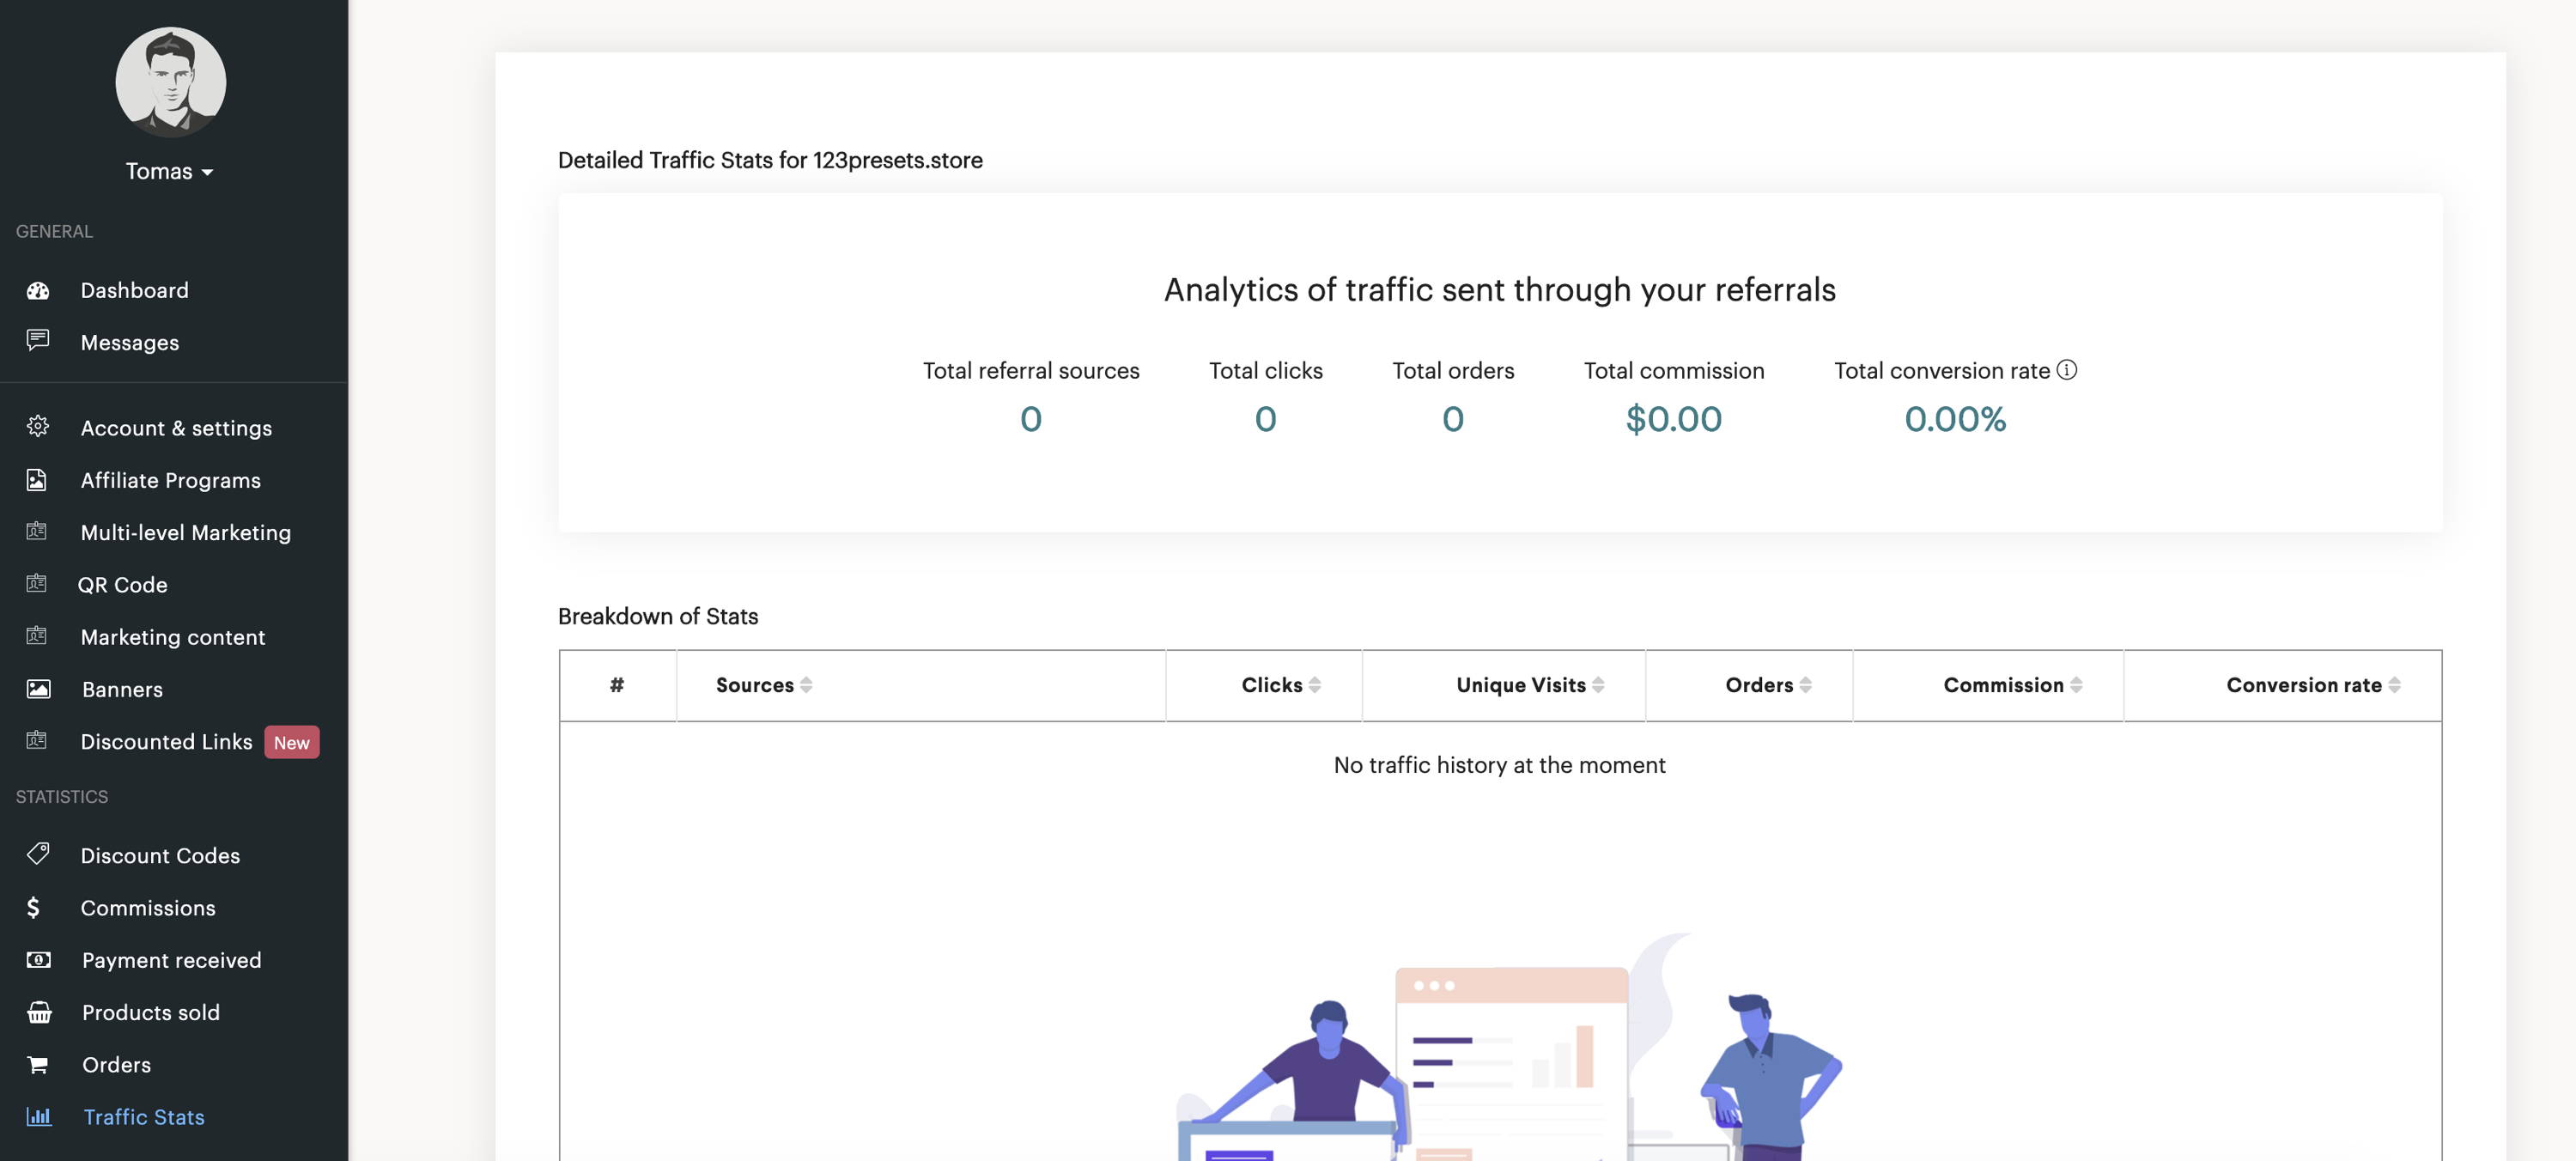The image size is (2576, 1161).
Task: Click the Commissions dollar sign icon
Action: tap(33, 907)
